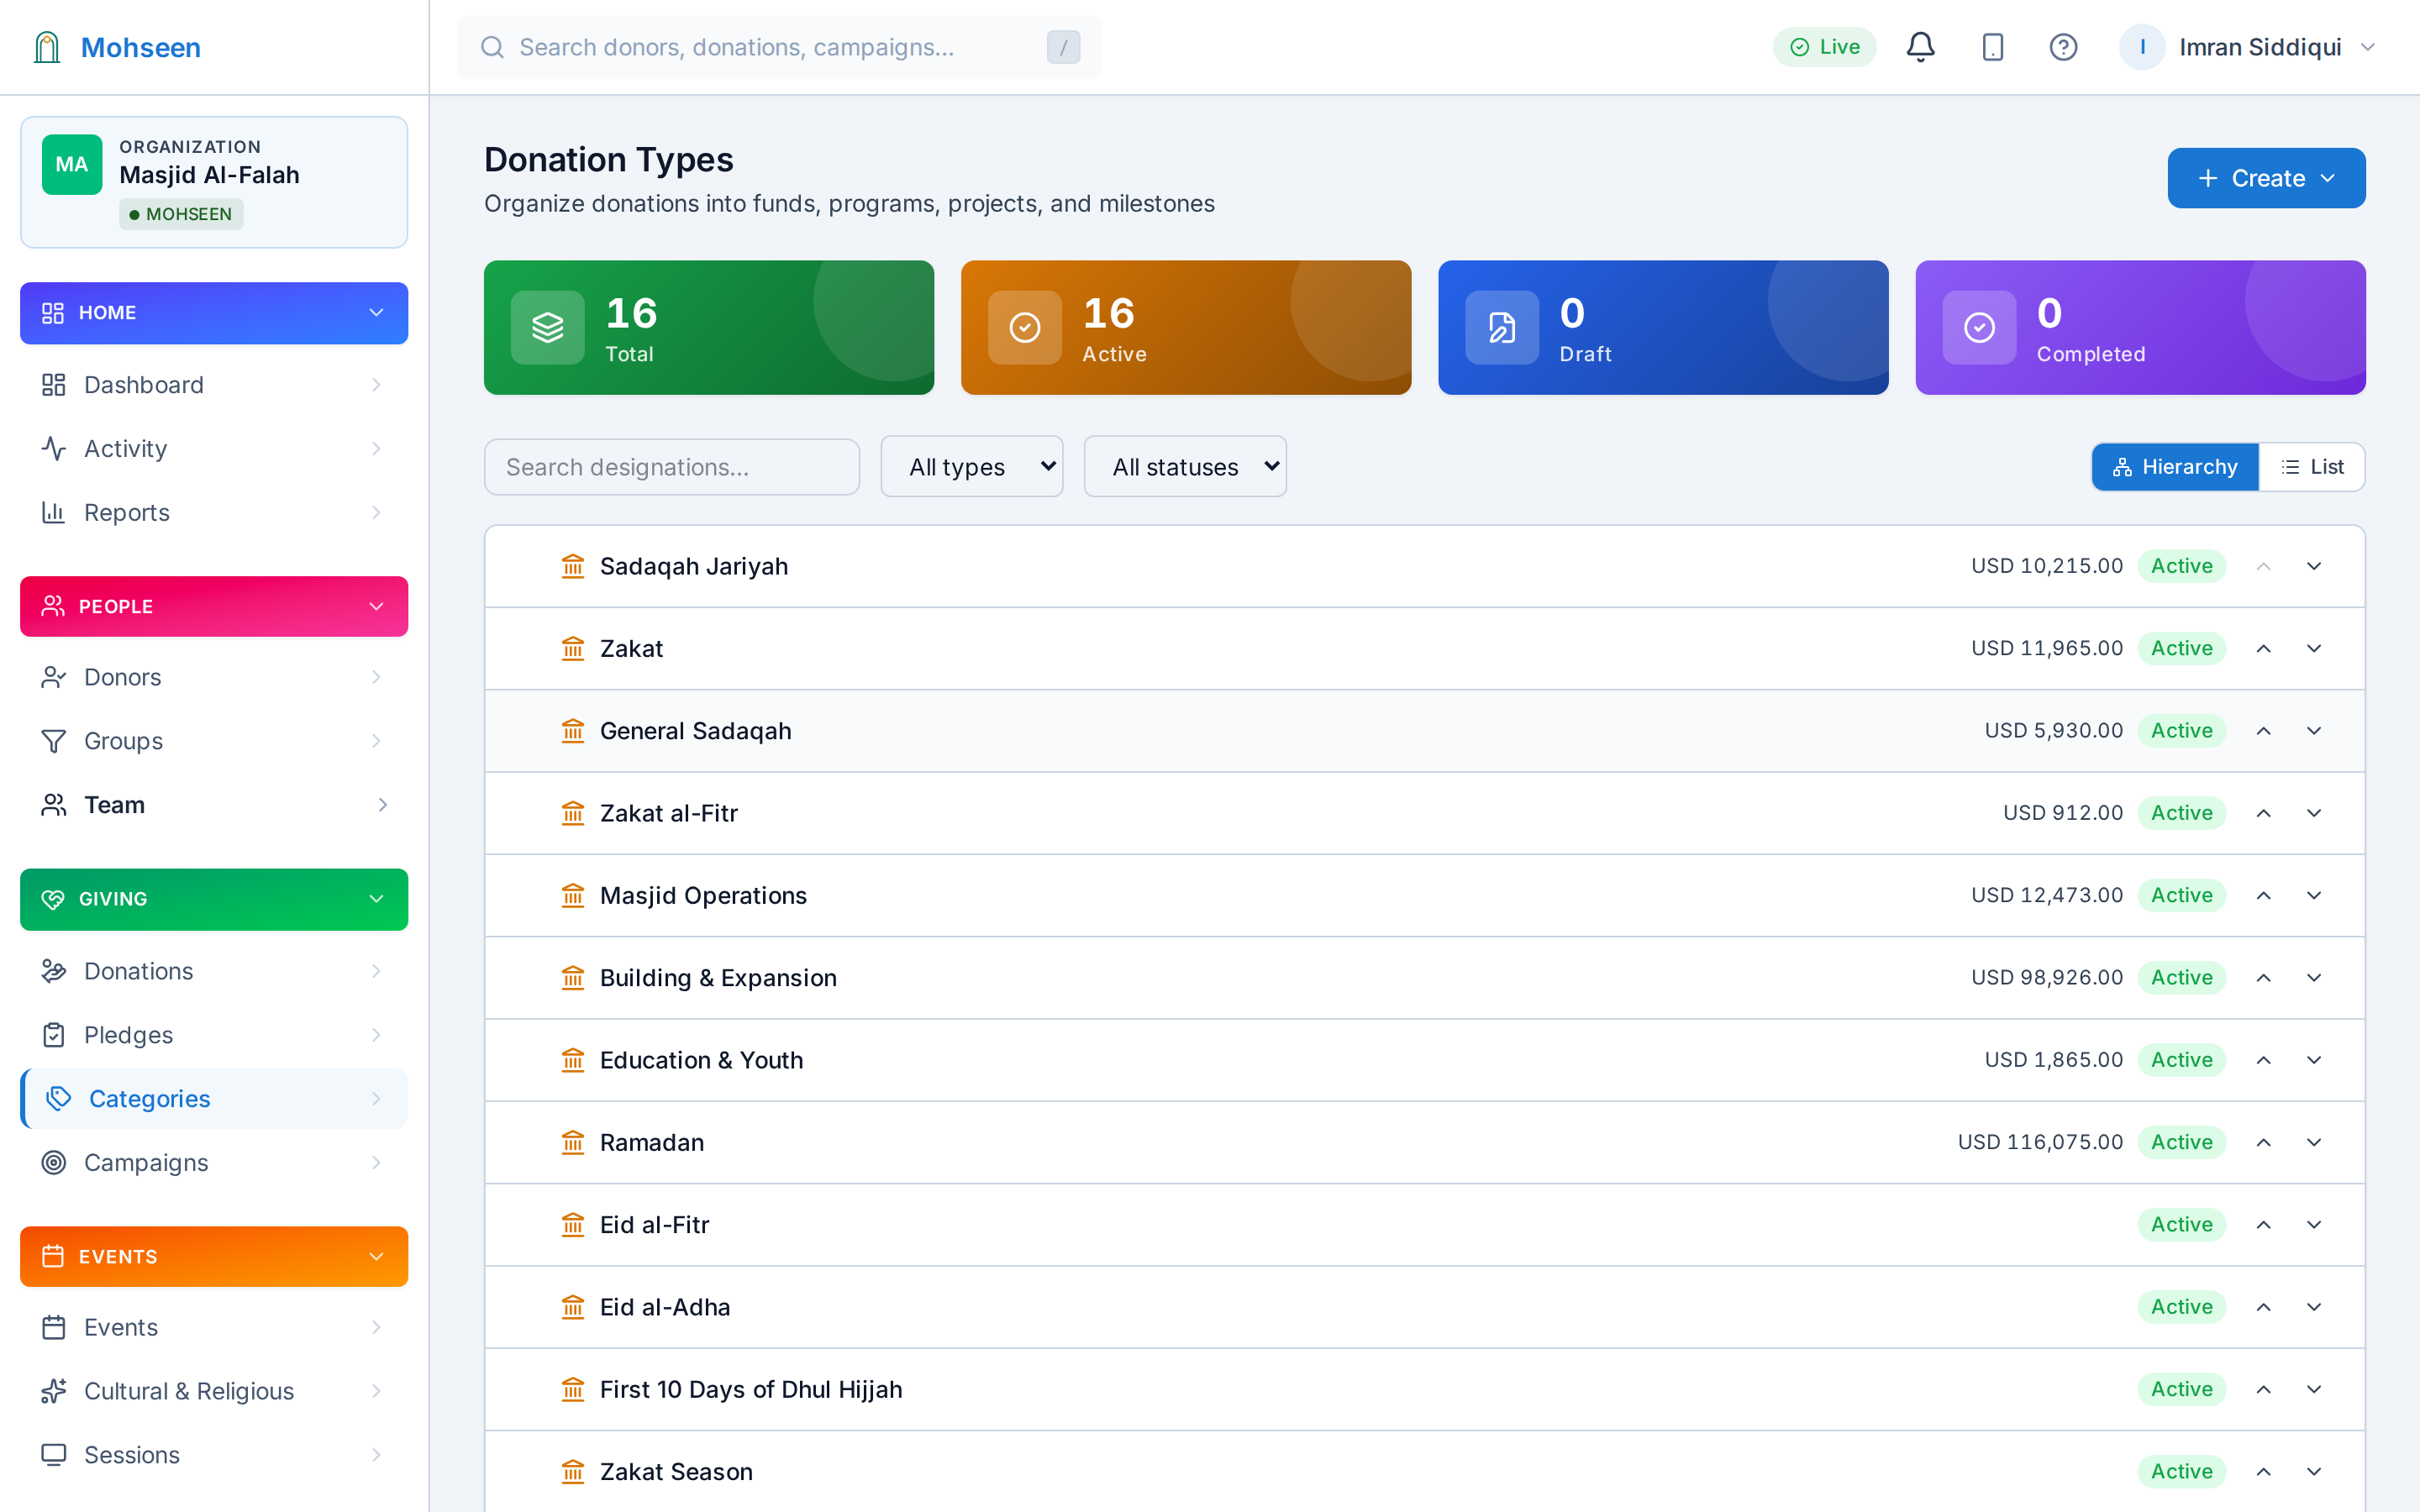Open Campaigns in the sidebar
This screenshot has width=2420, height=1512.
point(214,1163)
